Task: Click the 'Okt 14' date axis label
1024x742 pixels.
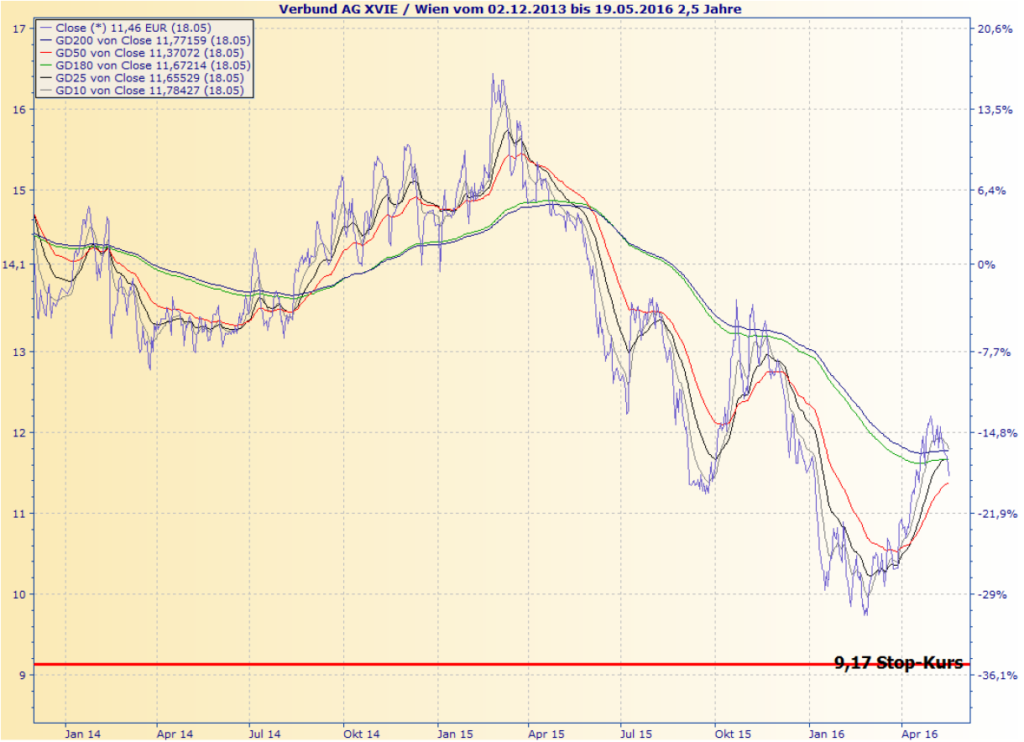Action: (361, 734)
